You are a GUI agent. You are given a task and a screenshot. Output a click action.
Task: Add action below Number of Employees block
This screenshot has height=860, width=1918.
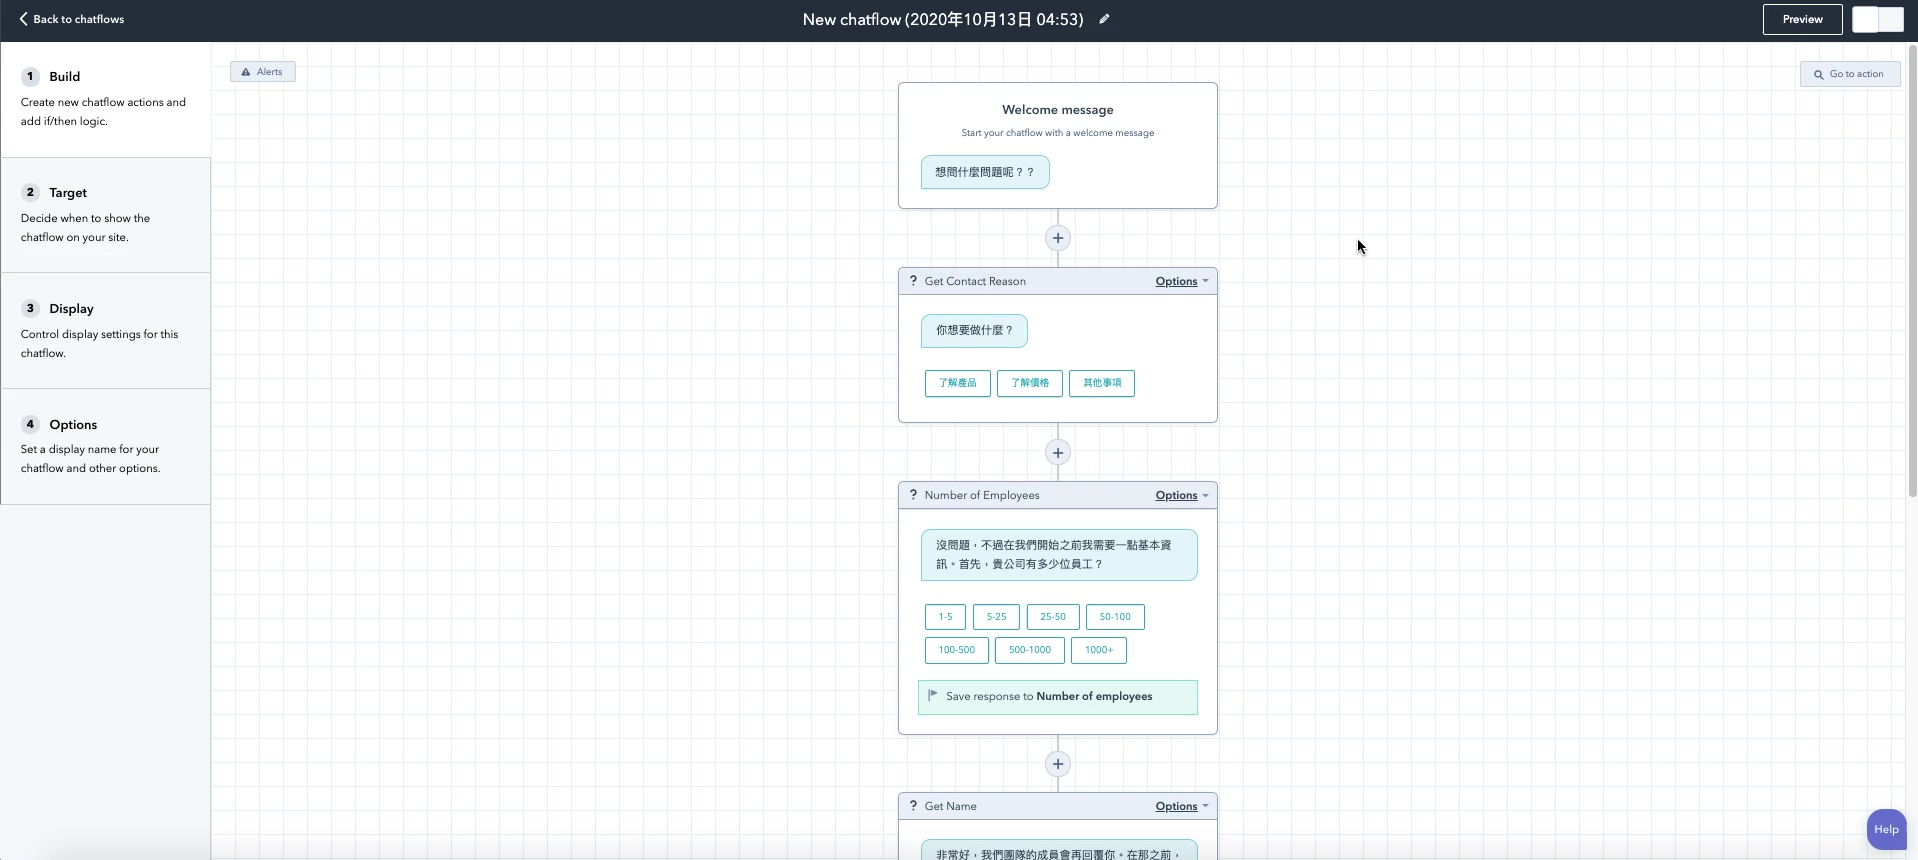point(1057,764)
